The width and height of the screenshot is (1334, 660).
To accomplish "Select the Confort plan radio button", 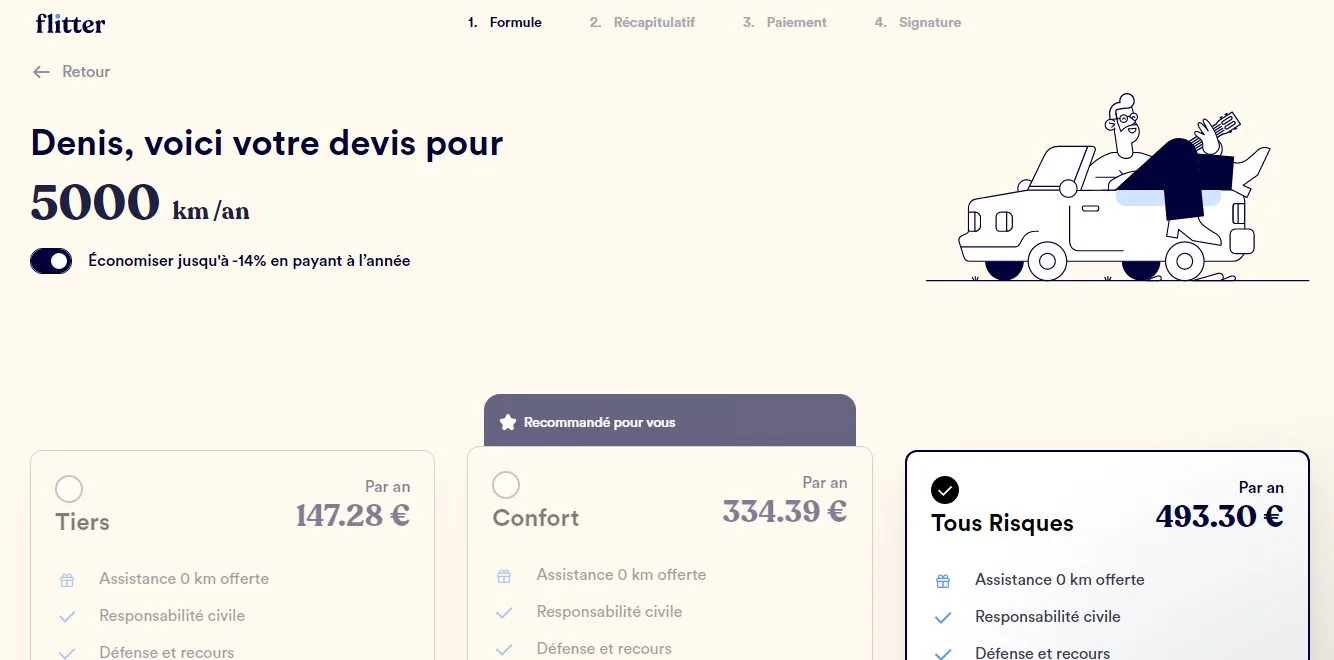I will click(506, 485).
